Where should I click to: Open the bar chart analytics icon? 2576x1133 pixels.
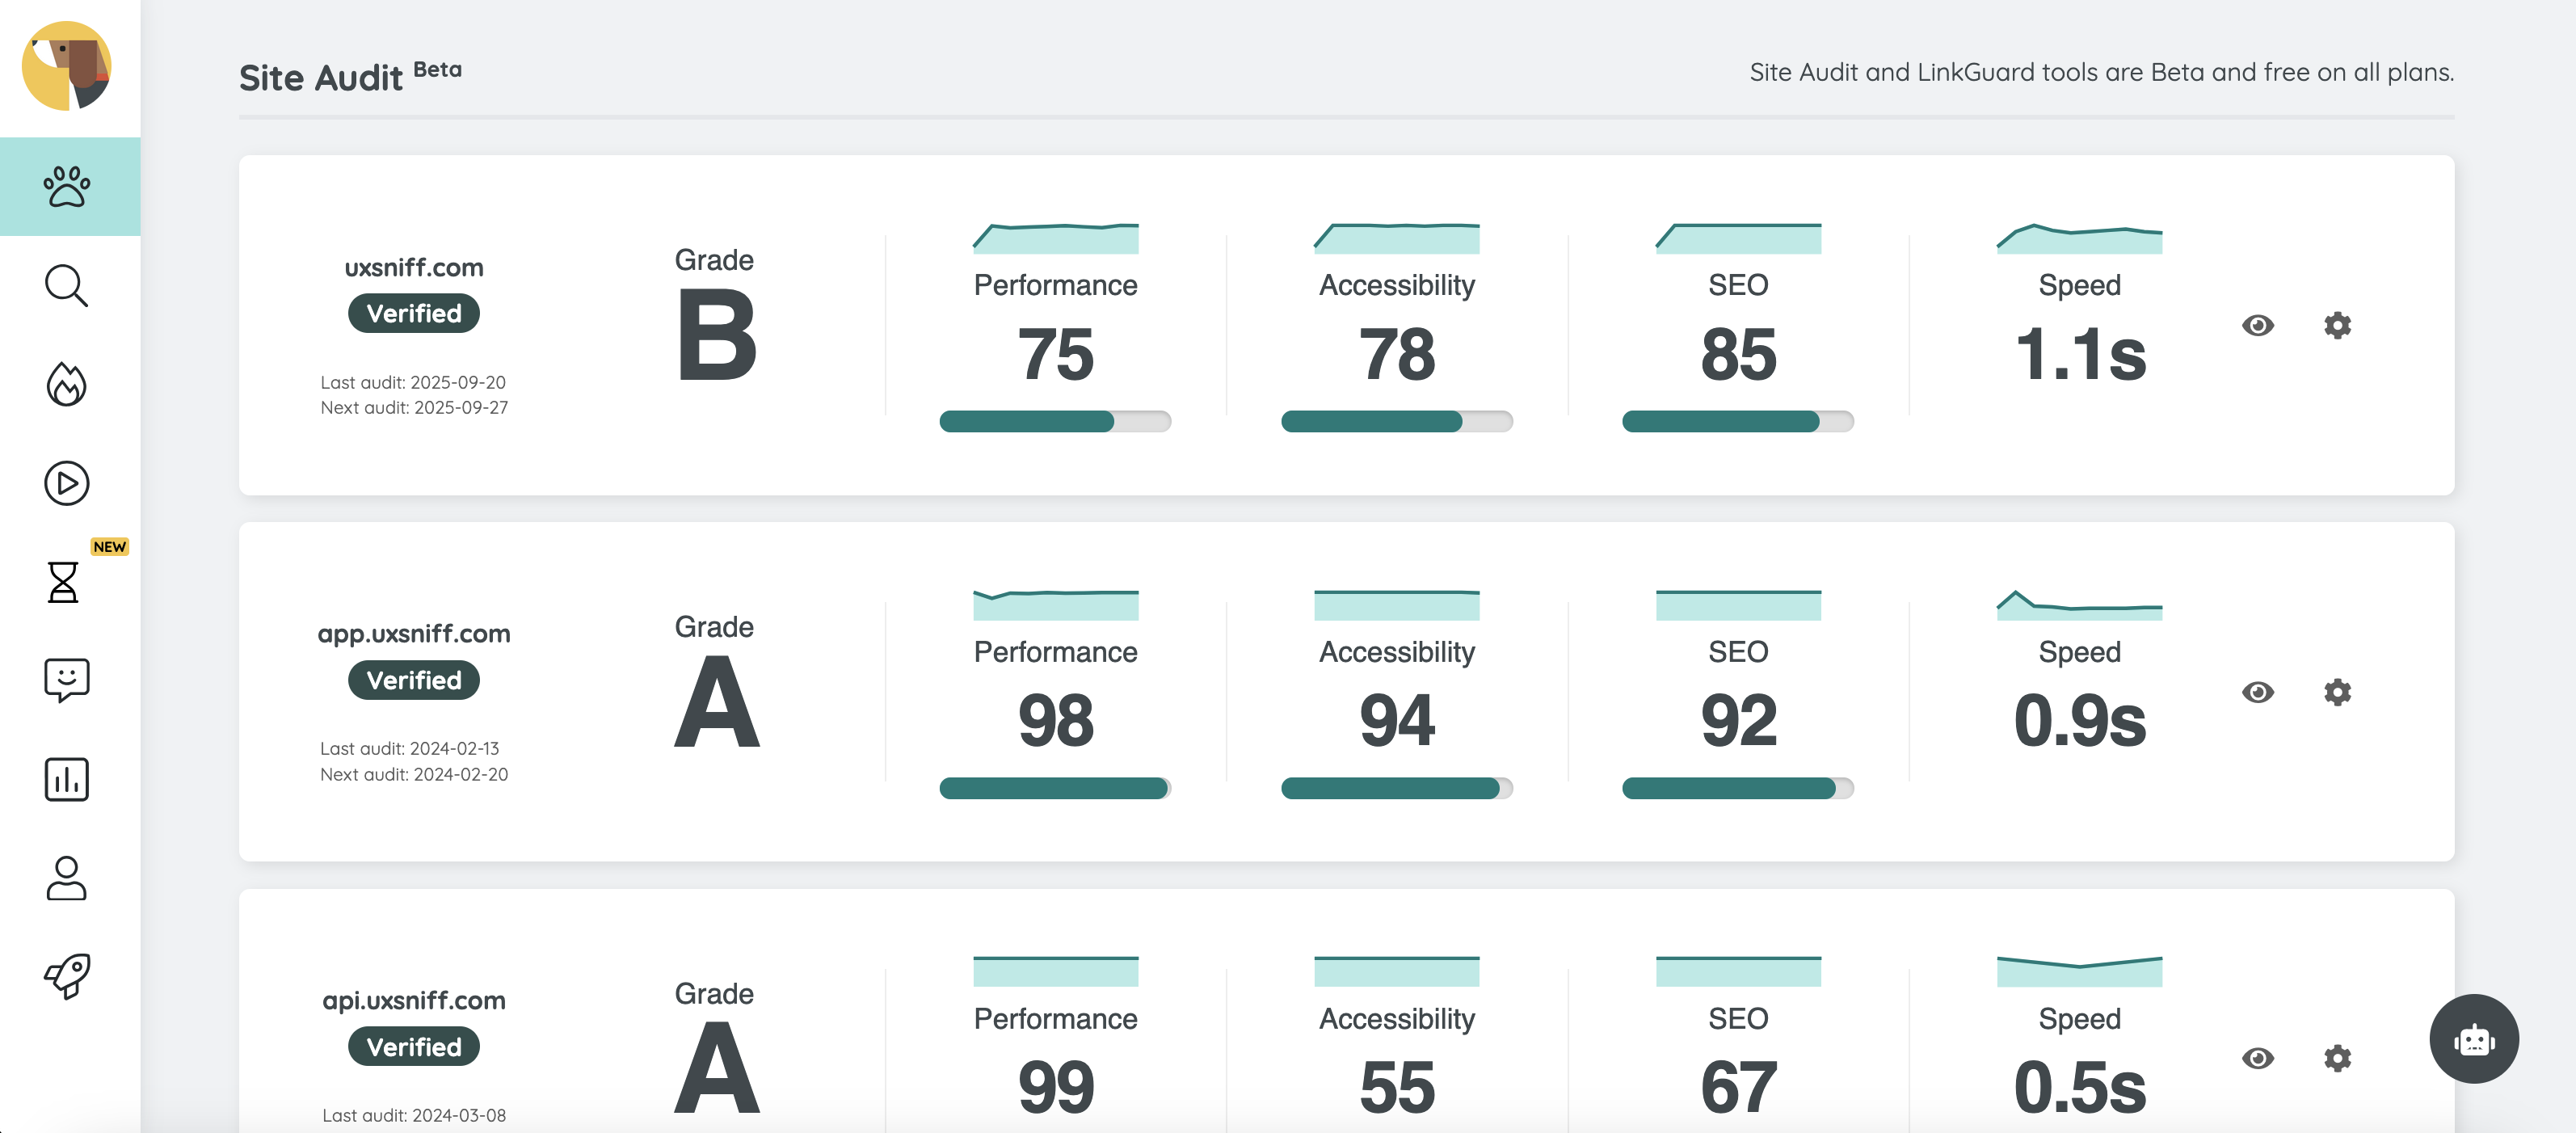point(67,779)
